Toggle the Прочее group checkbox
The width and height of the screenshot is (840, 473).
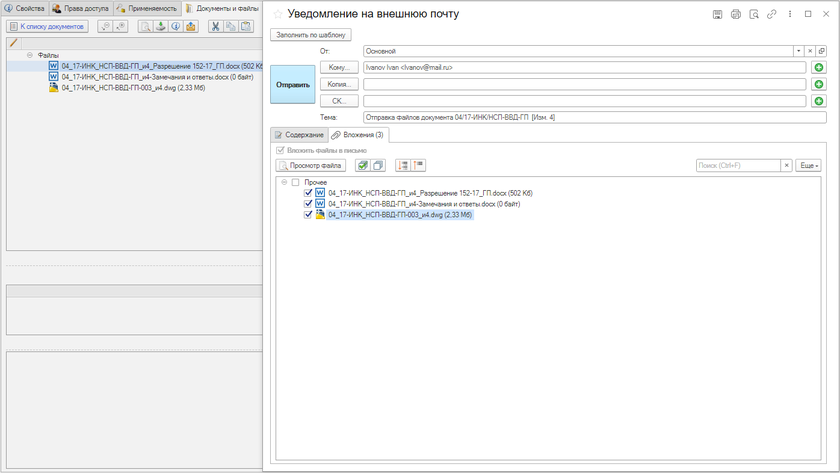point(295,182)
